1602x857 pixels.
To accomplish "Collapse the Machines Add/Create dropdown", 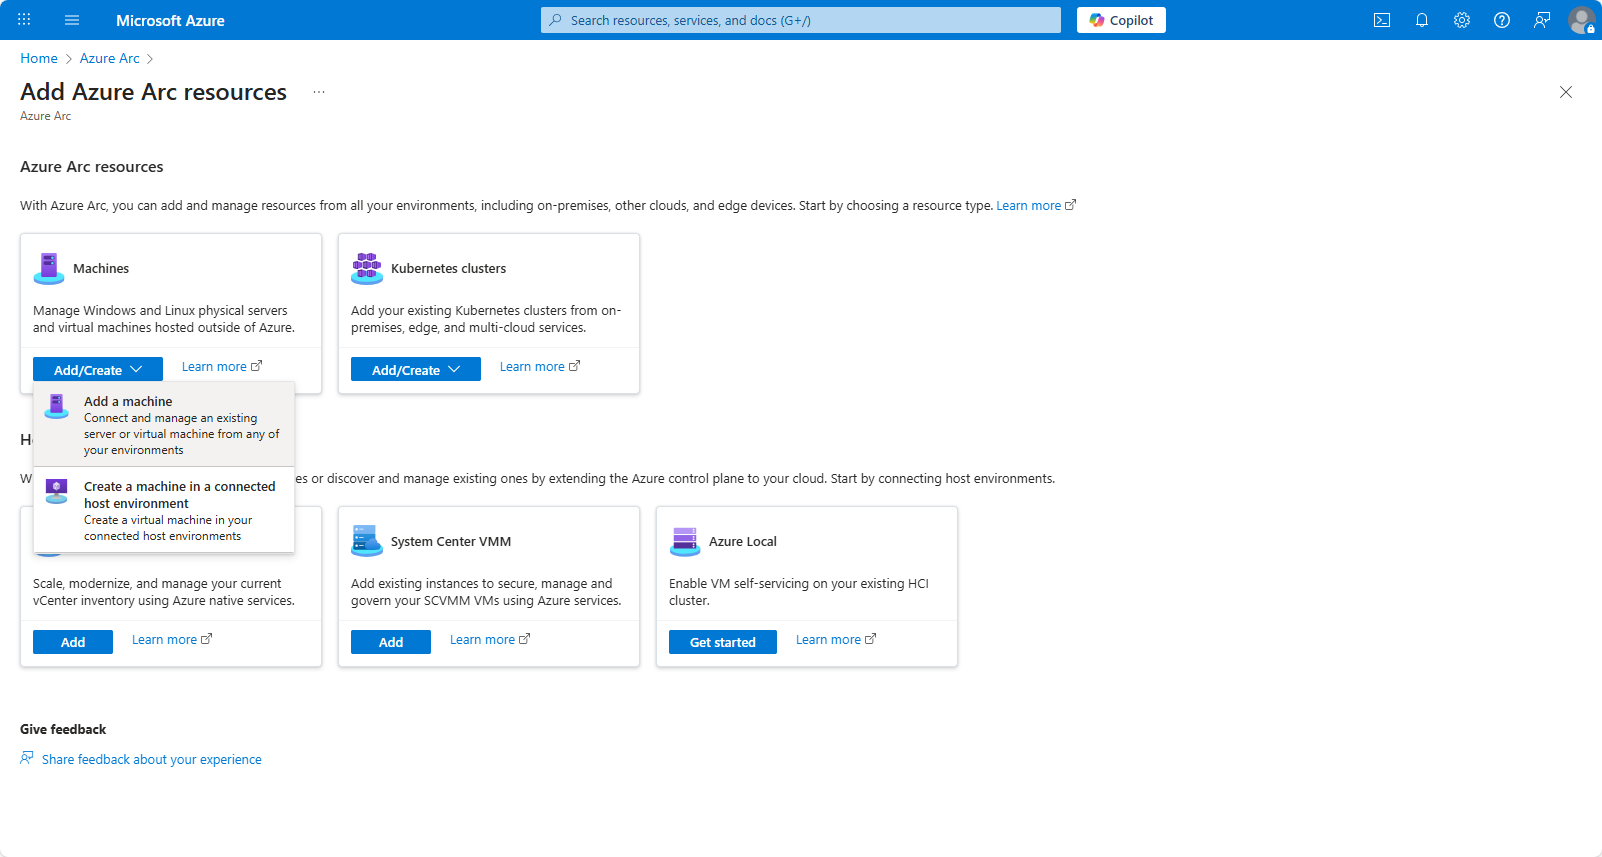I will point(98,369).
